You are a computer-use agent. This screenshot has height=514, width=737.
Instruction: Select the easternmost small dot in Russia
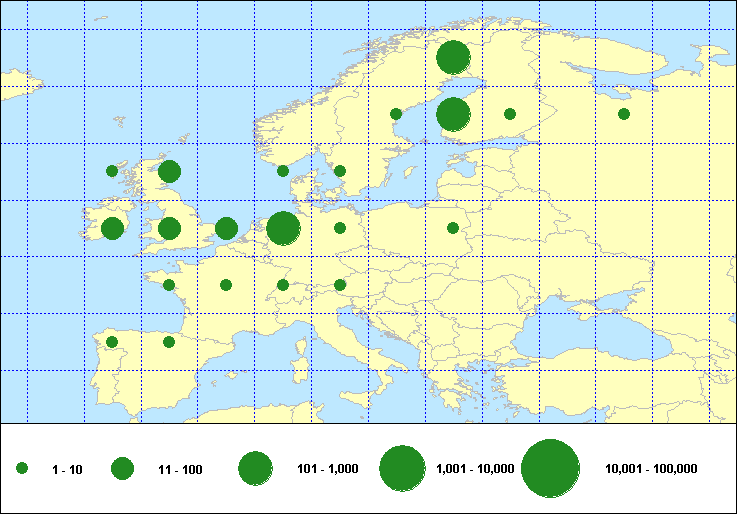624,114
